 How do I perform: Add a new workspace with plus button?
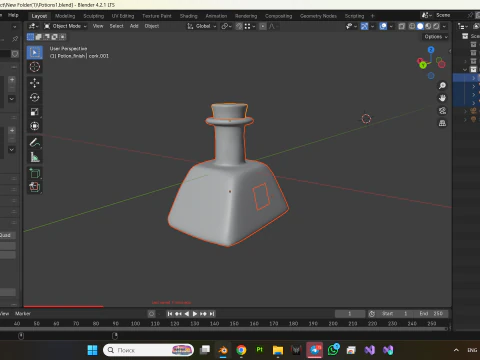(x=373, y=16)
